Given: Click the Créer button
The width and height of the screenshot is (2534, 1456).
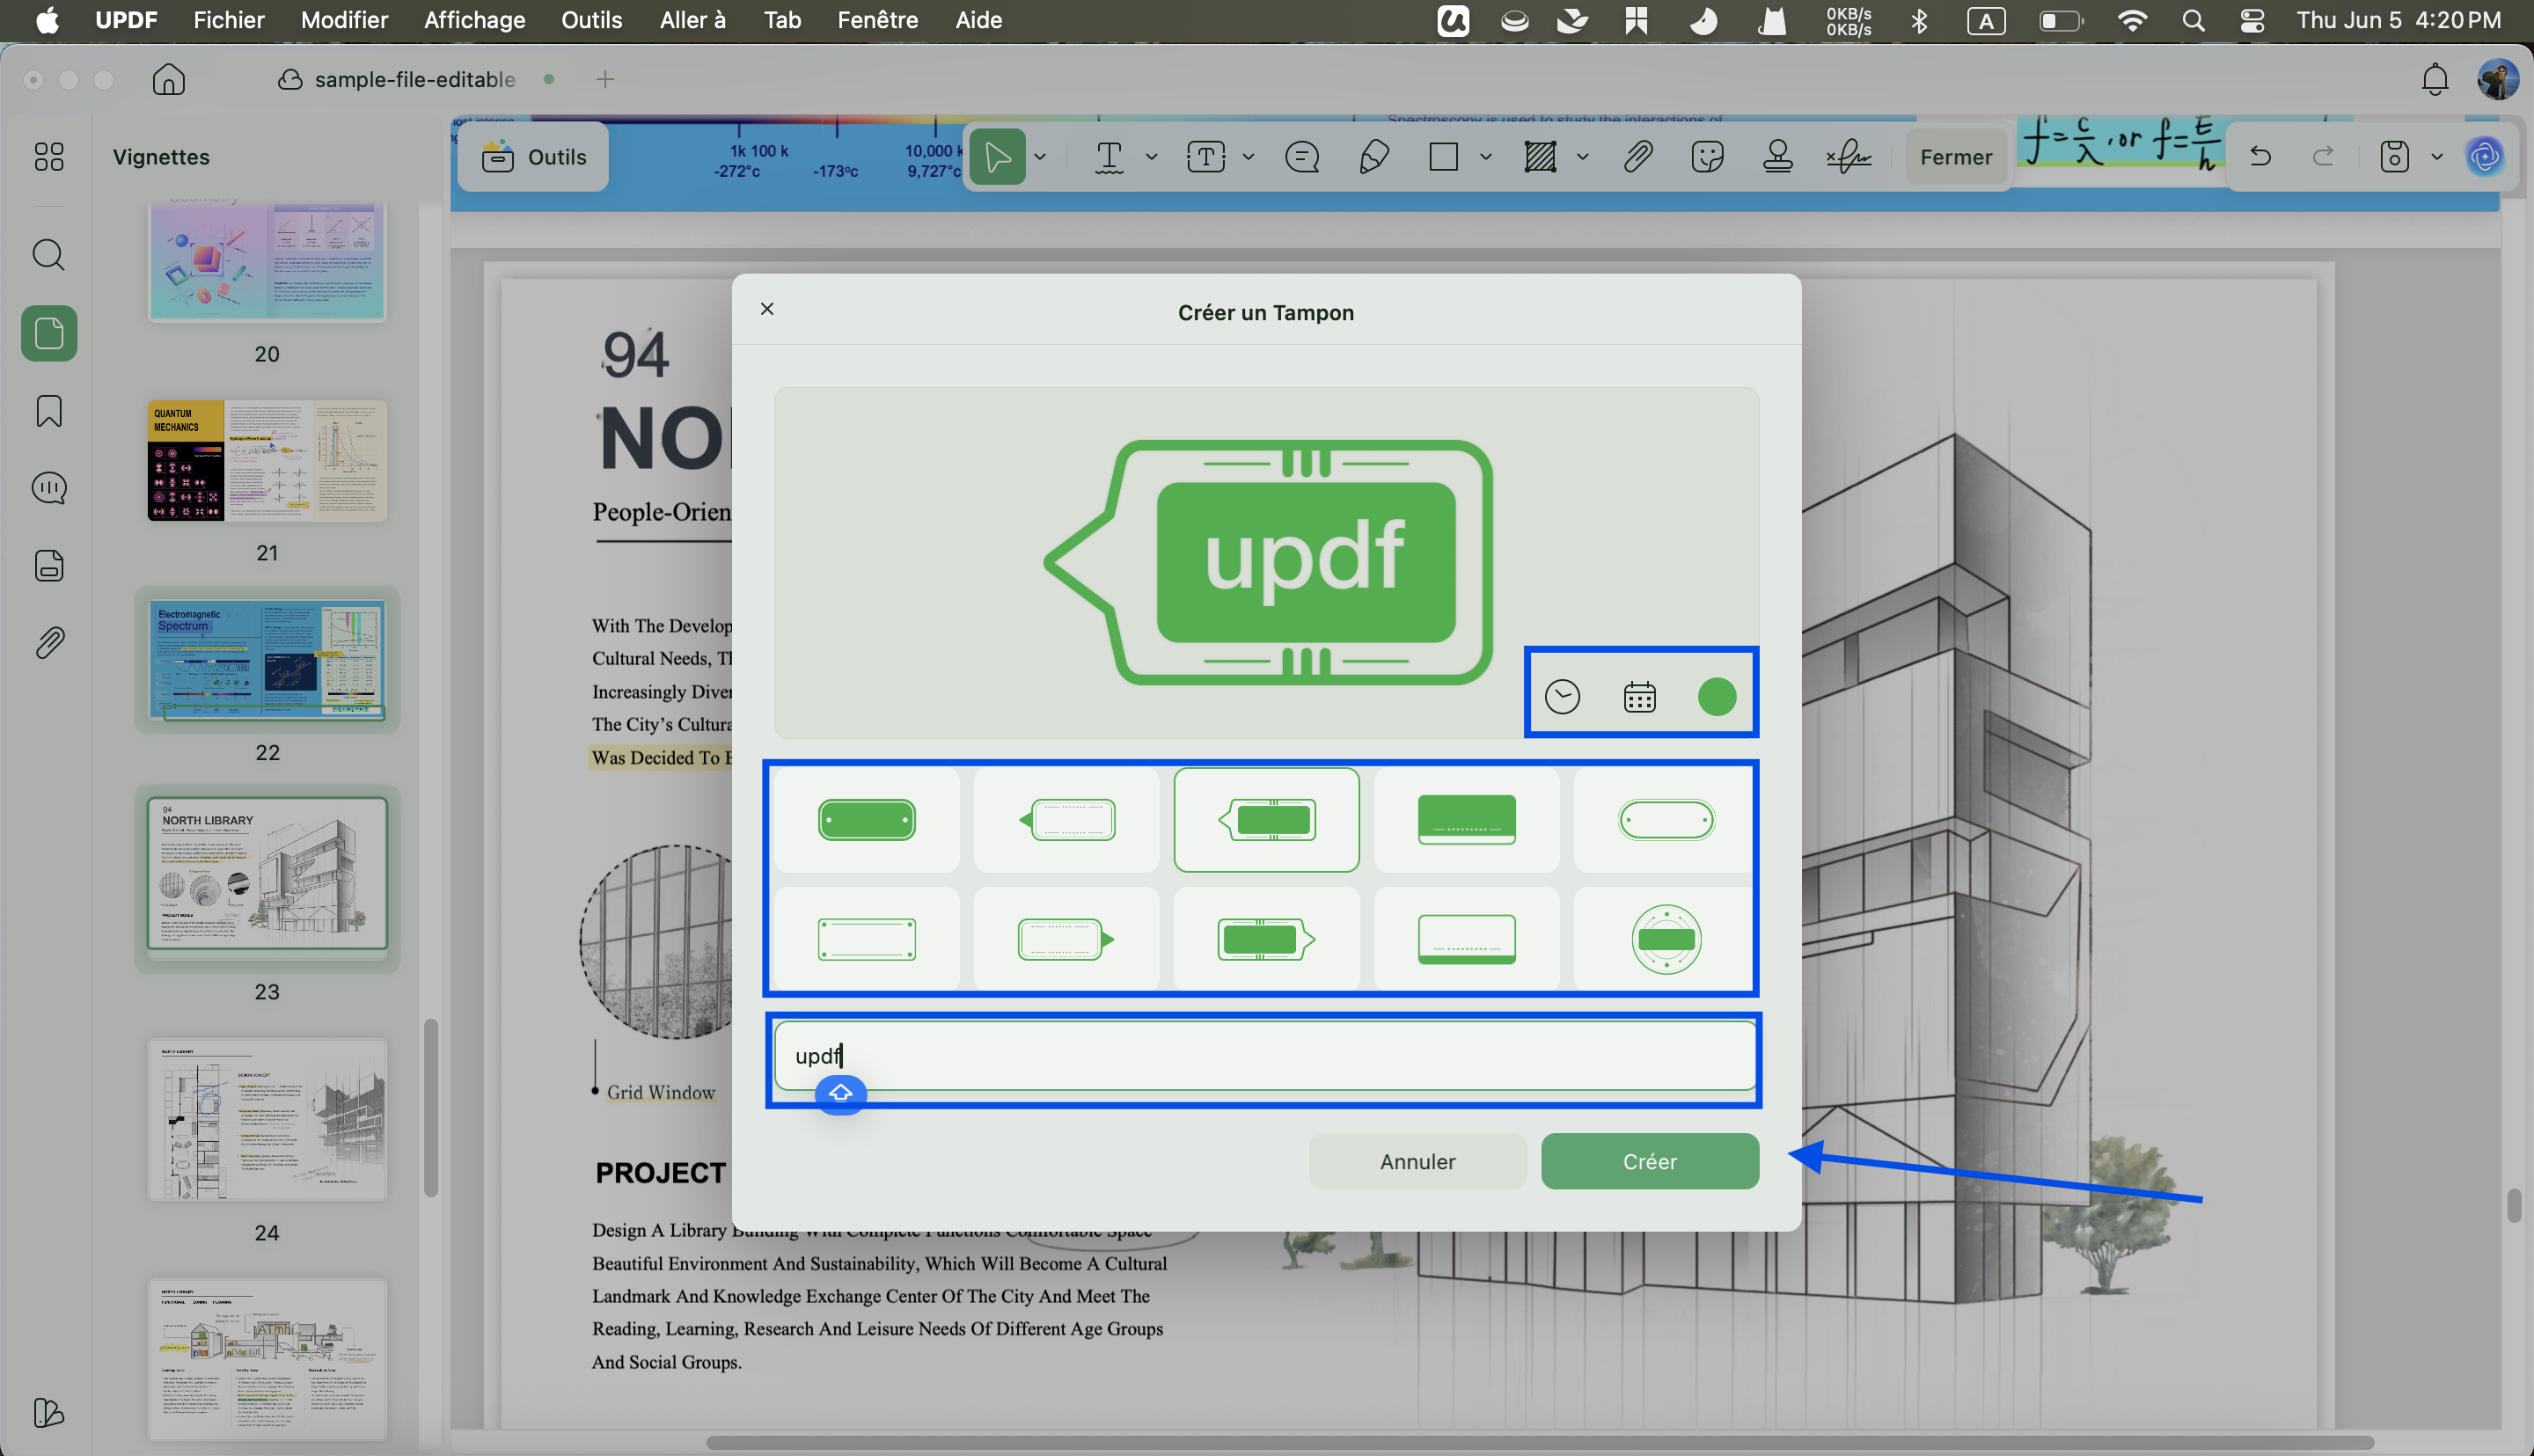Looking at the screenshot, I should 1650,1161.
